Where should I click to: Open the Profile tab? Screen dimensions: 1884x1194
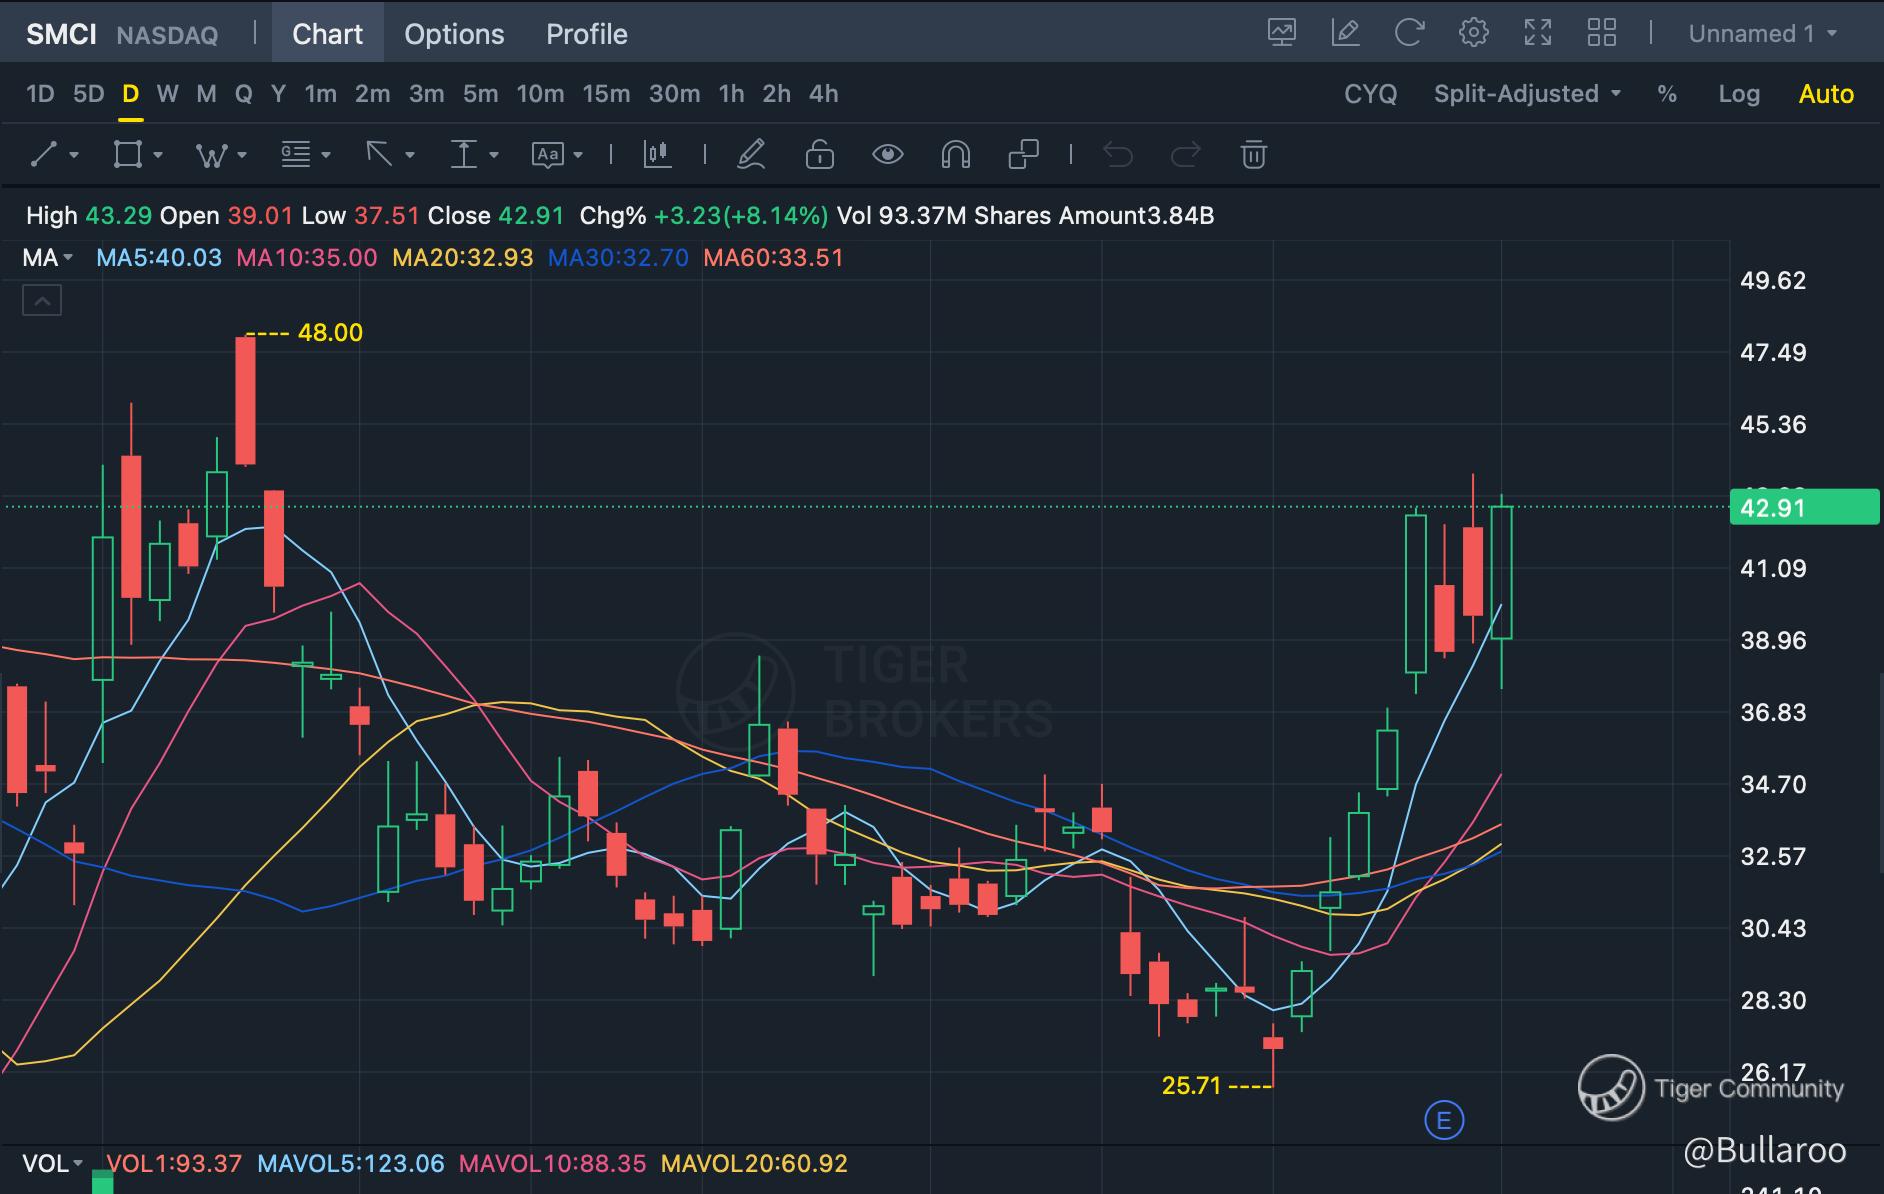click(x=586, y=34)
